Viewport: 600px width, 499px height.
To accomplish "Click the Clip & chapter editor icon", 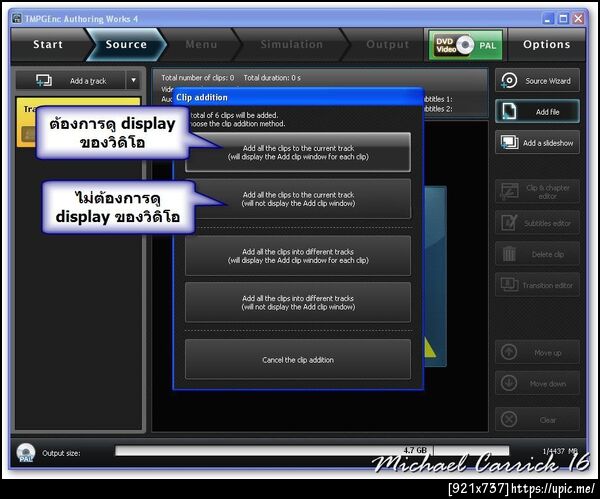I will [x=510, y=191].
